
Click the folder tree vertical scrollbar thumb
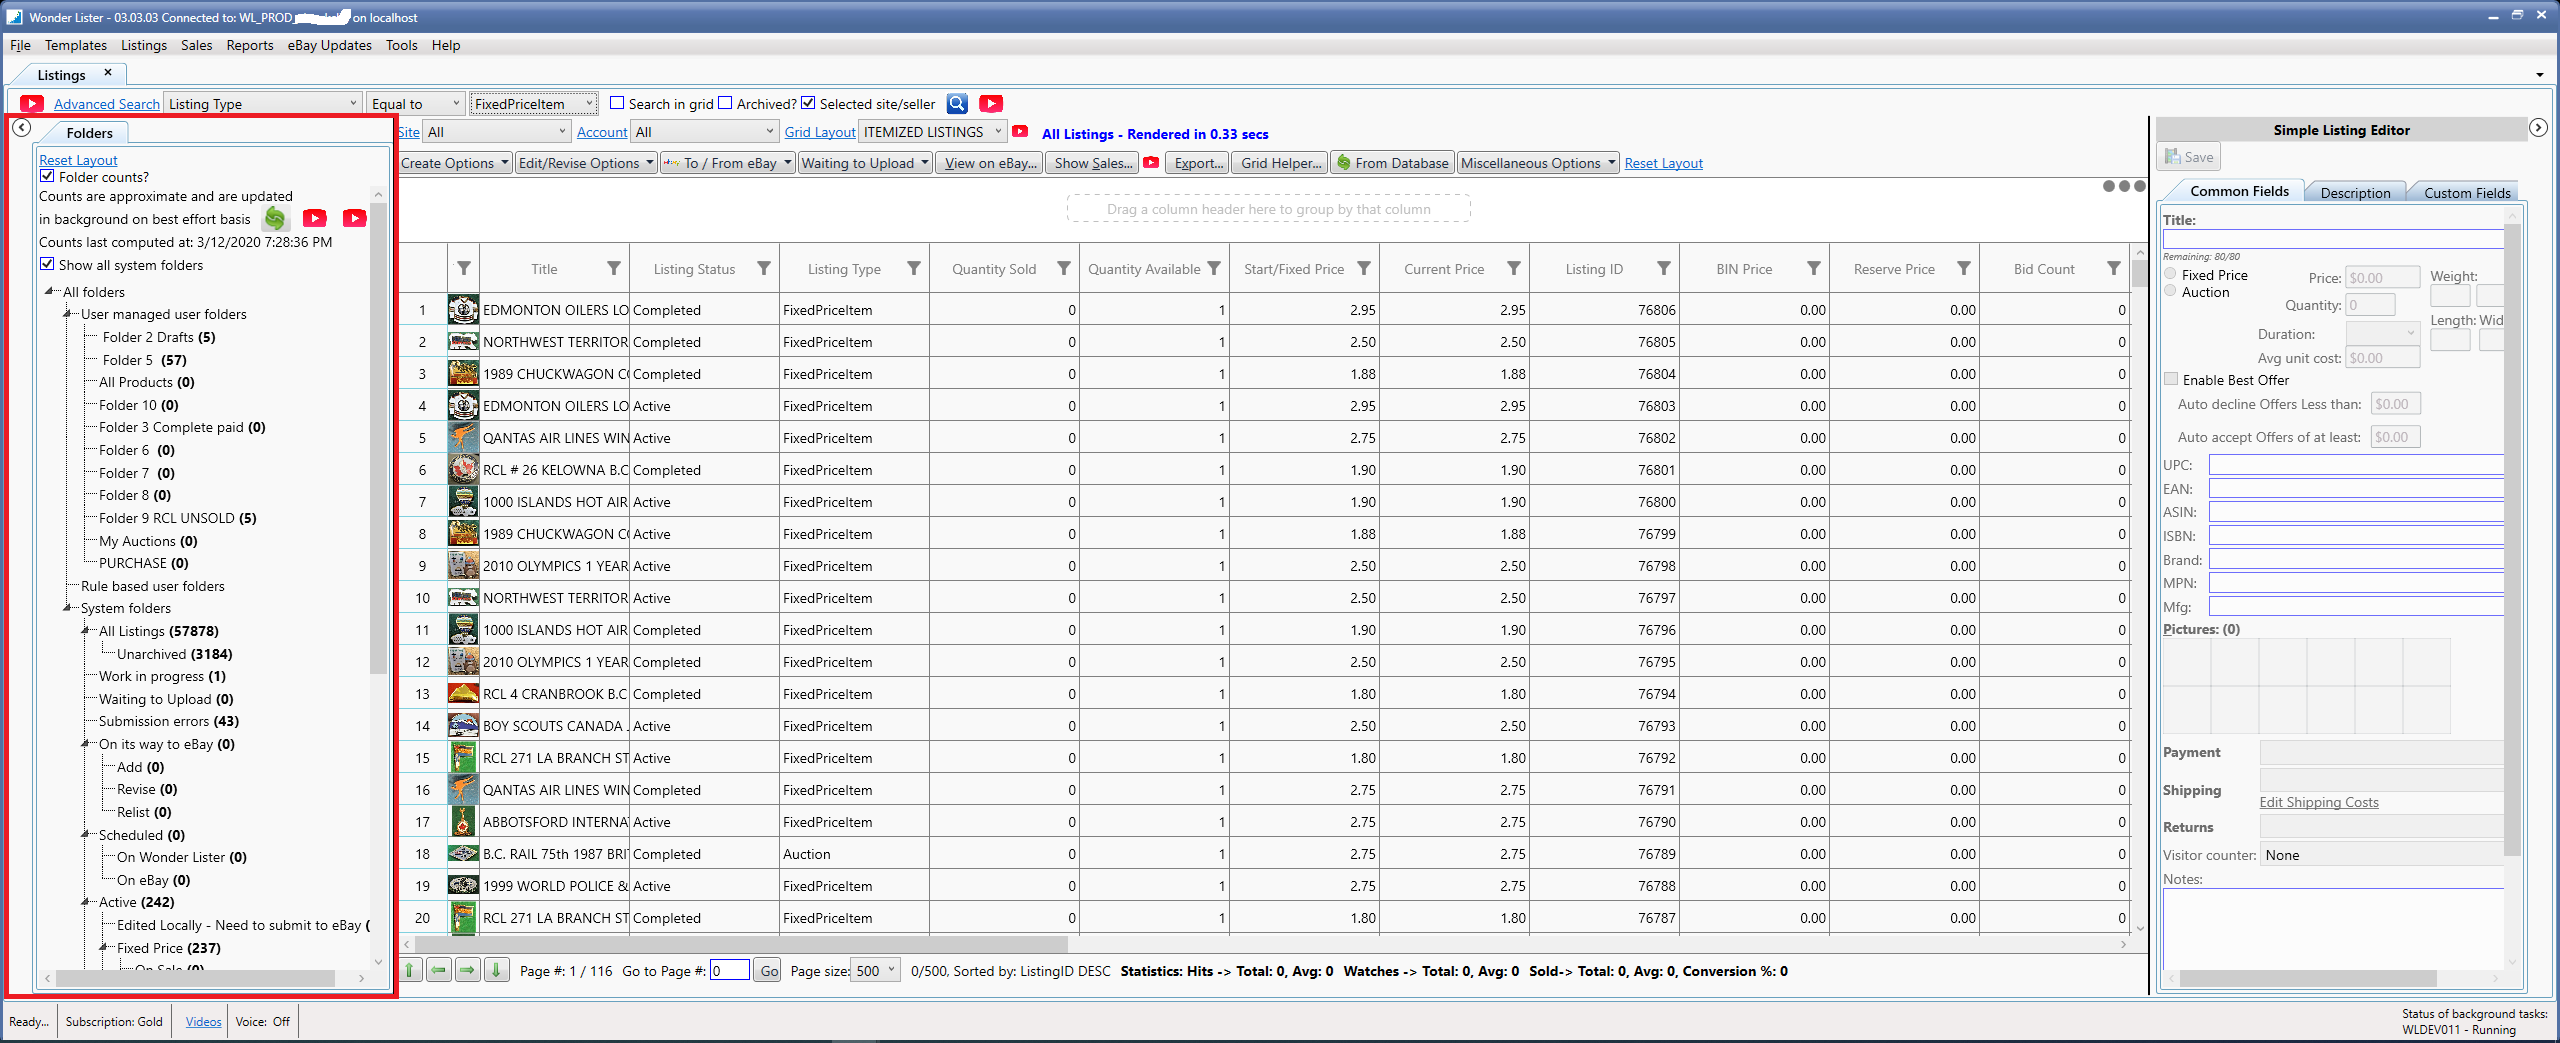point(378,440)
